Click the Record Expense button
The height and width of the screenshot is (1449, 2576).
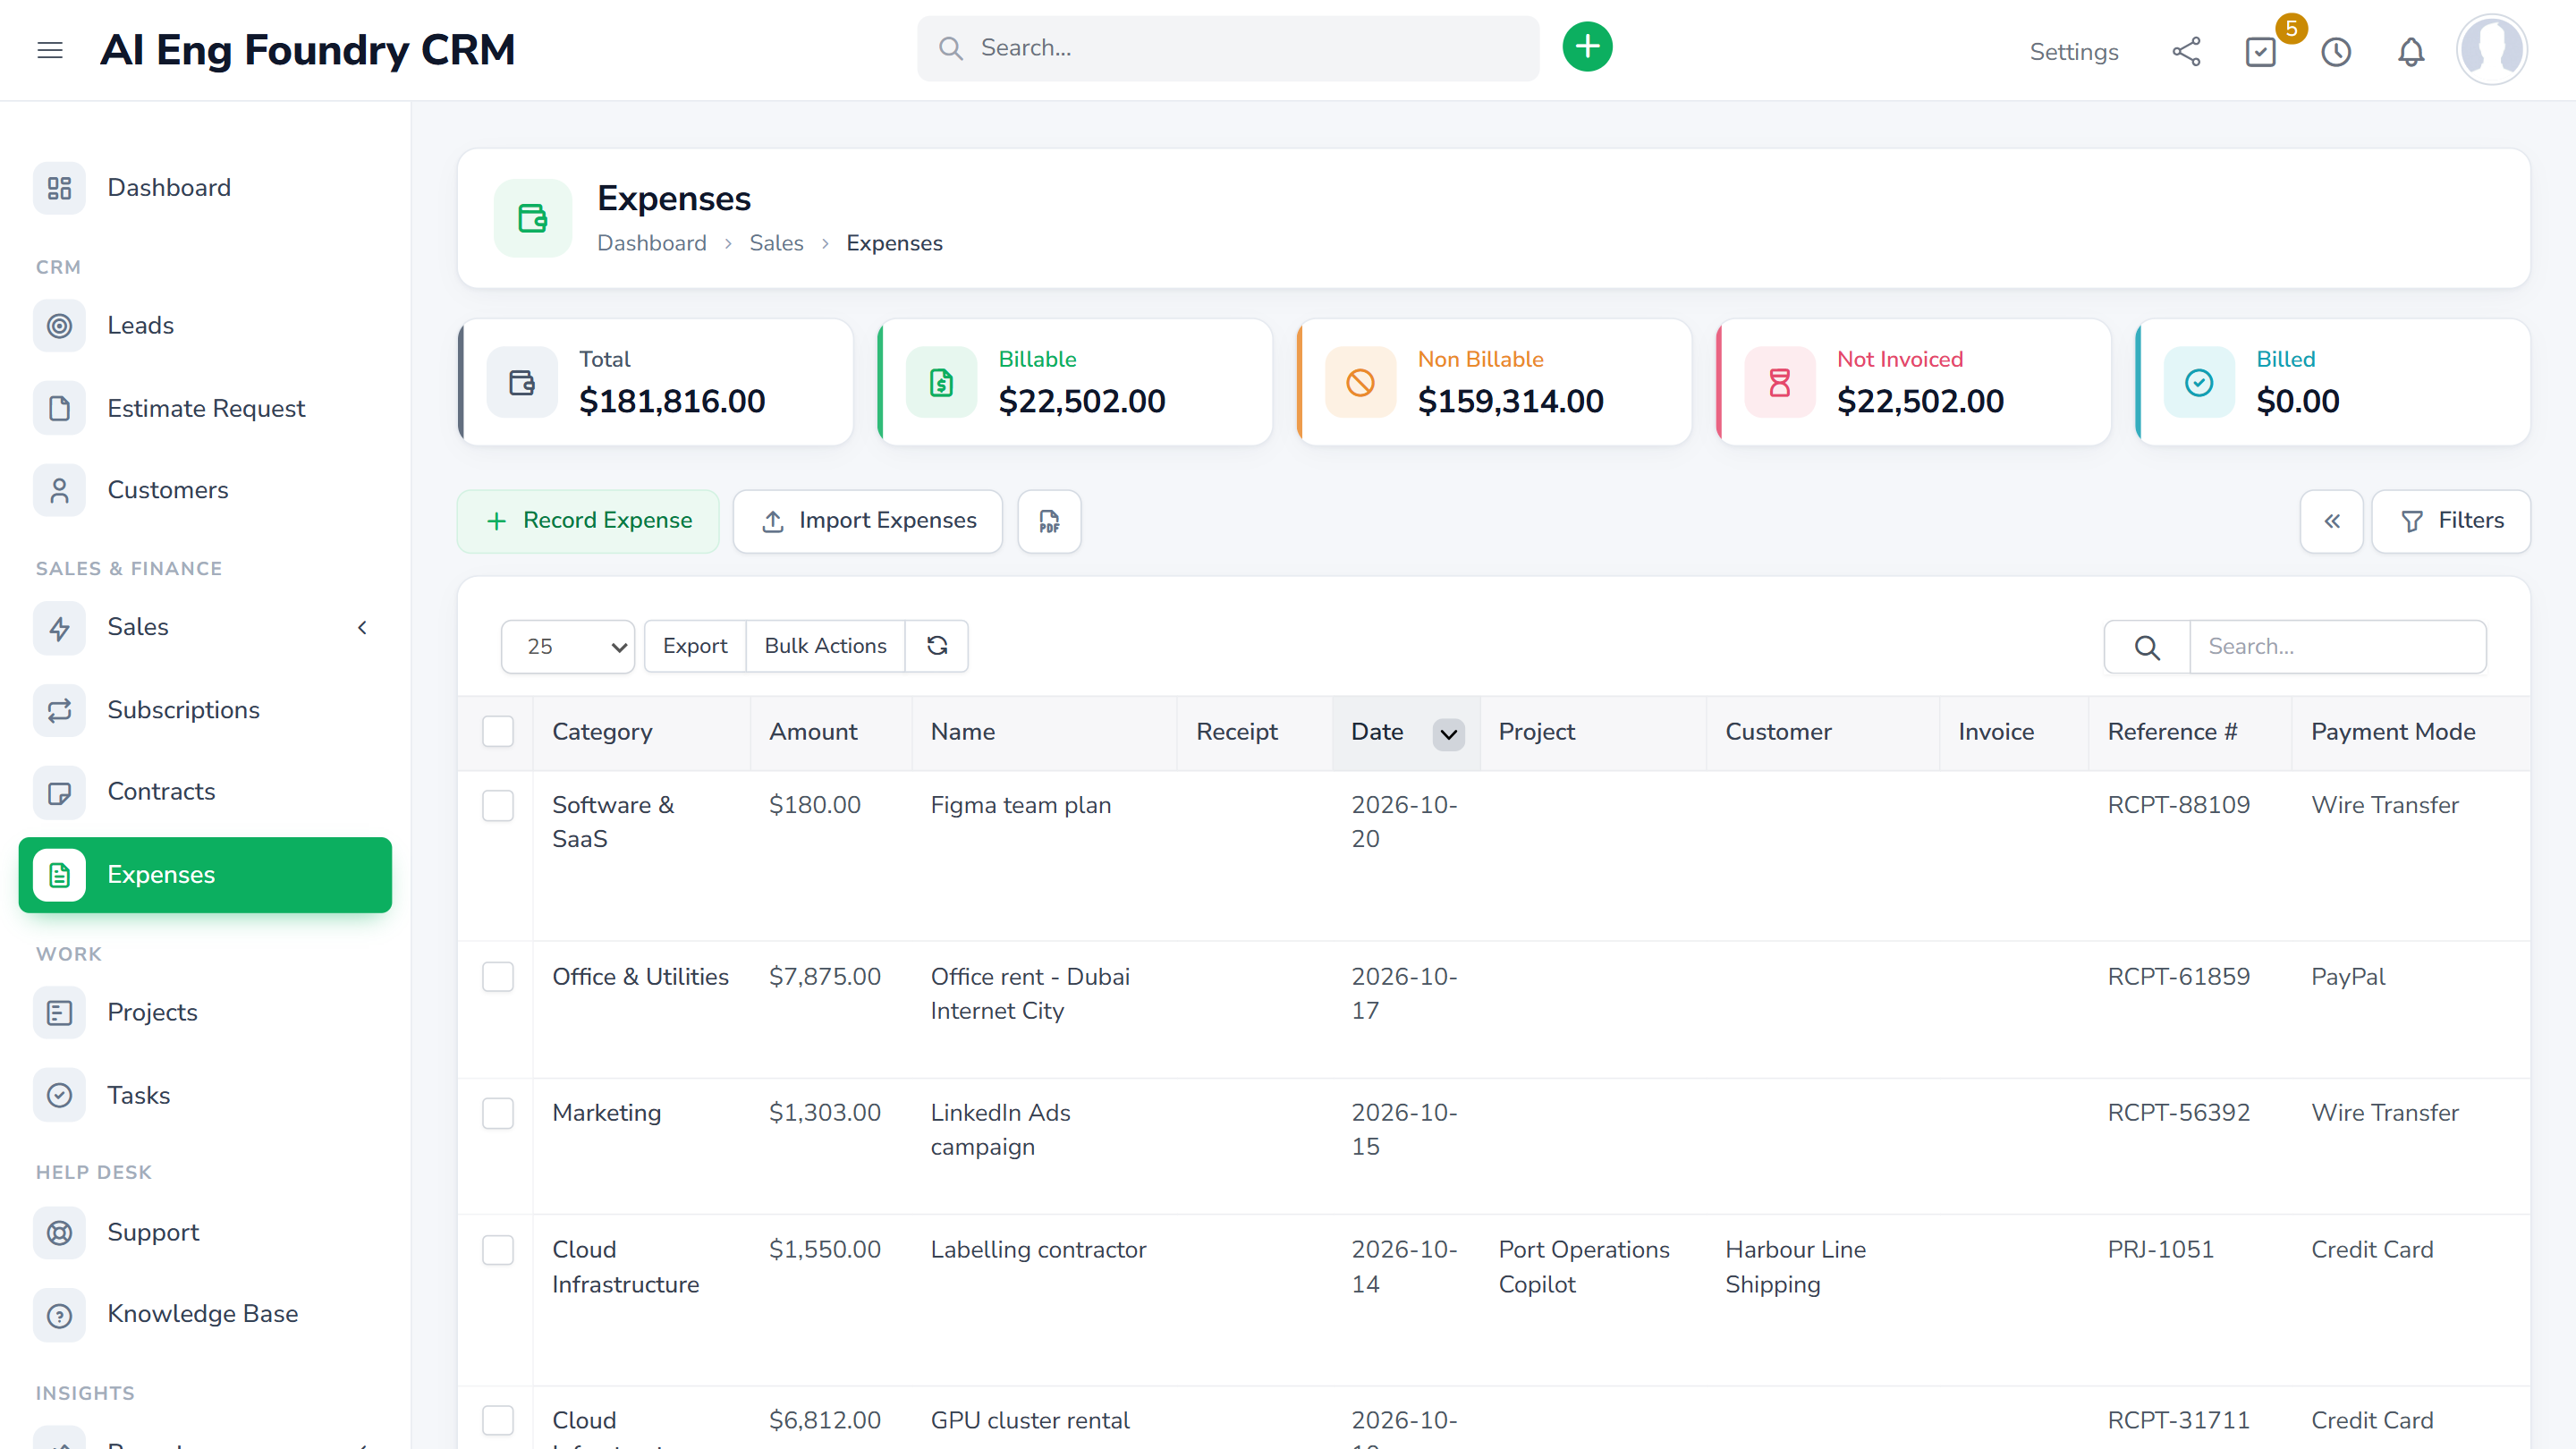click(588, 521)
